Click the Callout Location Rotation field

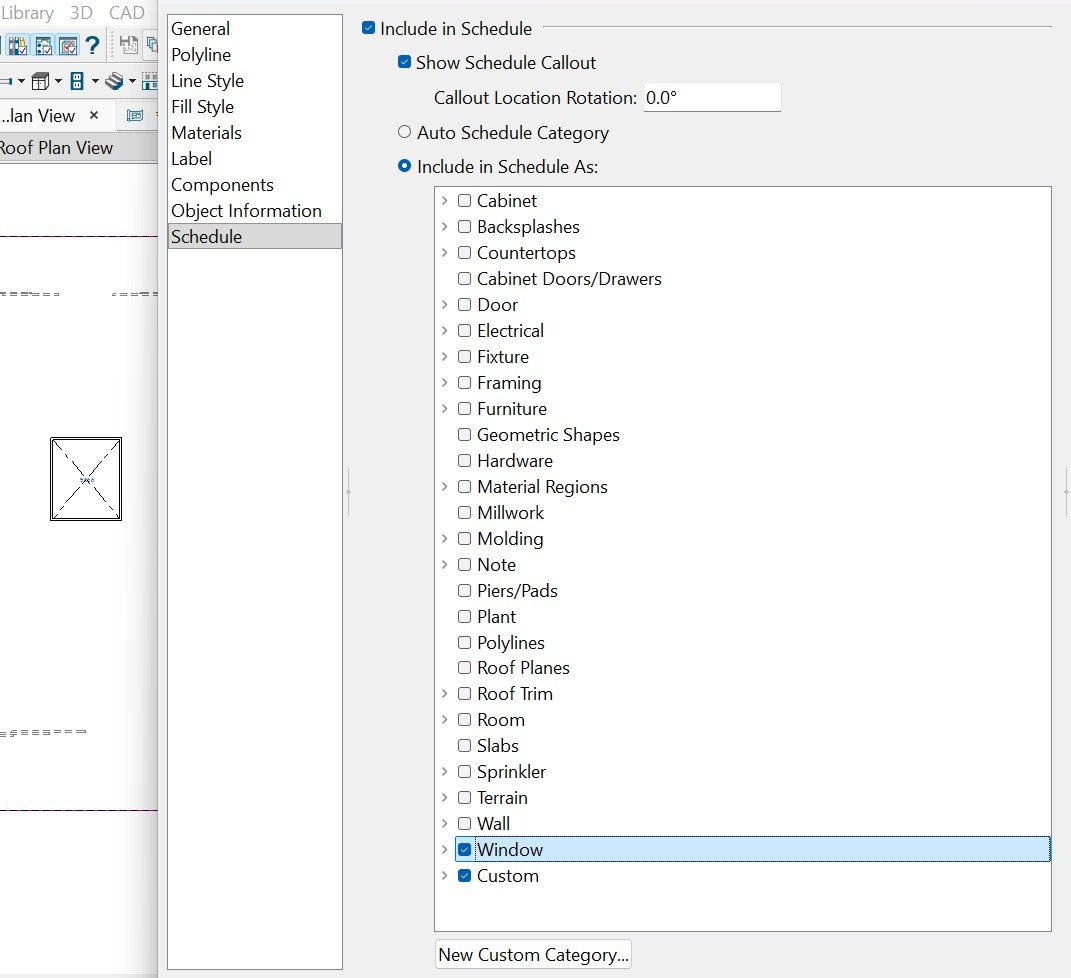pyautogui.click(x=711, y=98)
